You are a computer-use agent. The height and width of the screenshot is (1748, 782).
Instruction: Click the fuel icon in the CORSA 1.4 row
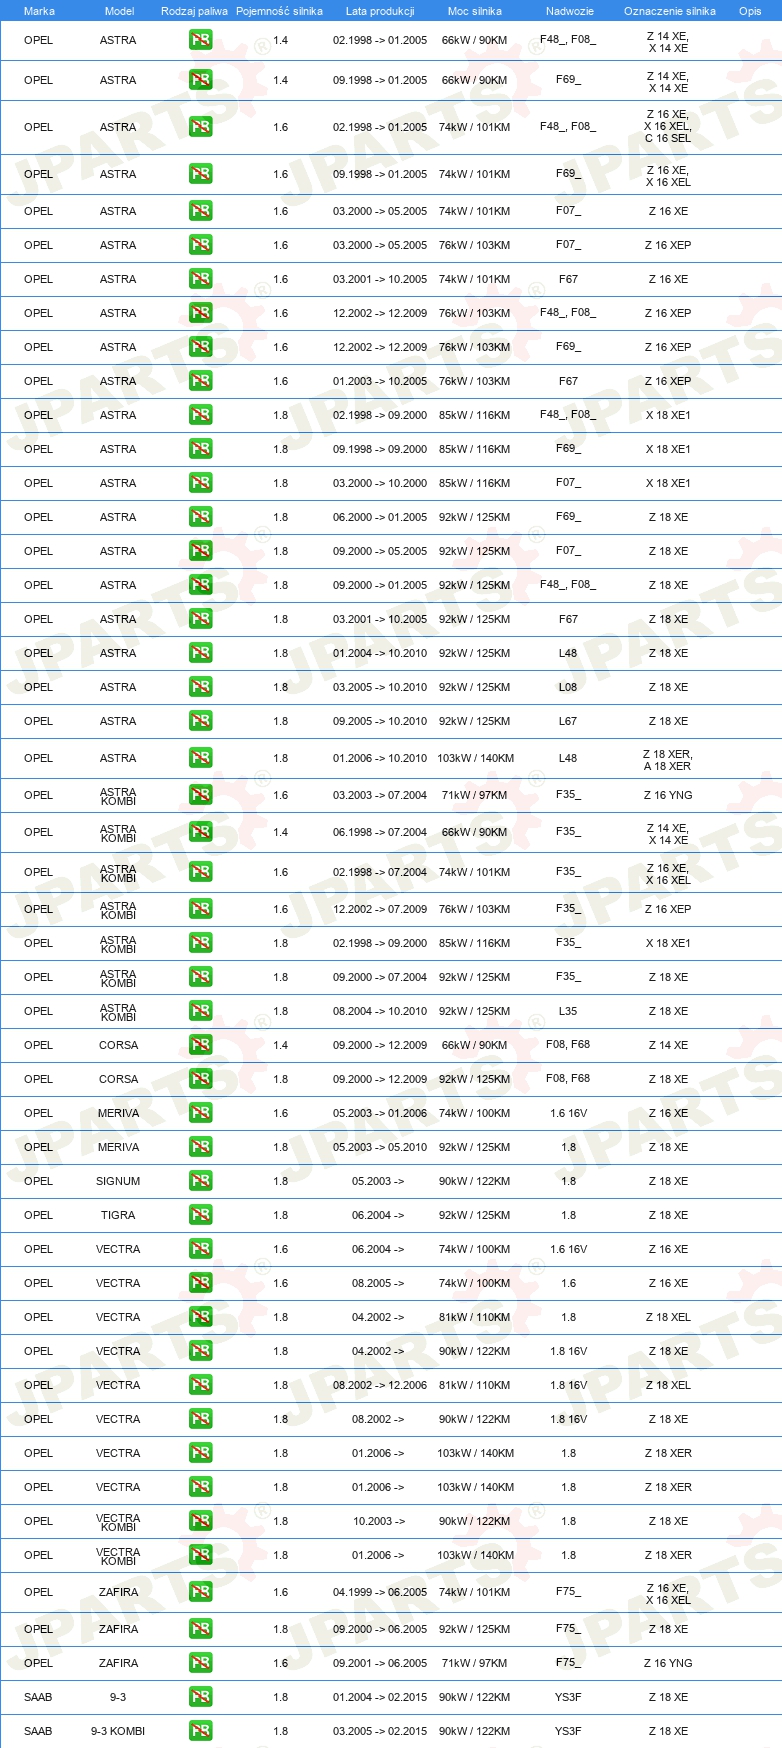click(x=200, y=1045)
